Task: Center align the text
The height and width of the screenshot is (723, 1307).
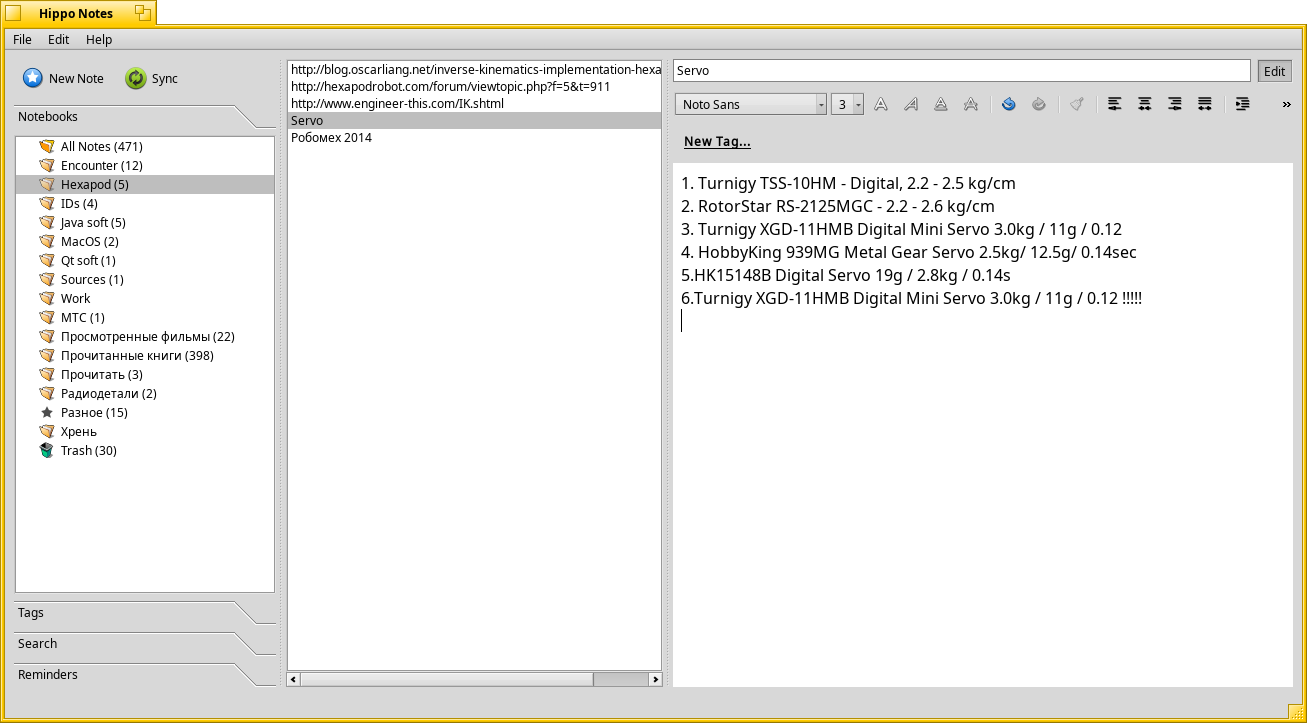Action: (x=1145, y=104)
